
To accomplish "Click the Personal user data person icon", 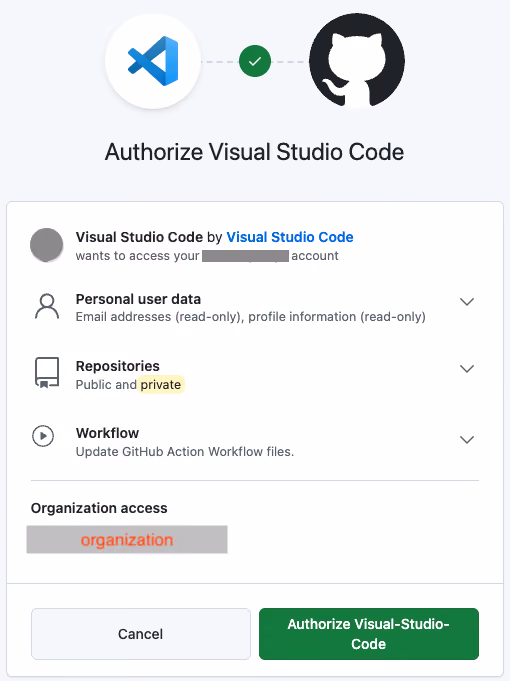I will tap(47, 307).
